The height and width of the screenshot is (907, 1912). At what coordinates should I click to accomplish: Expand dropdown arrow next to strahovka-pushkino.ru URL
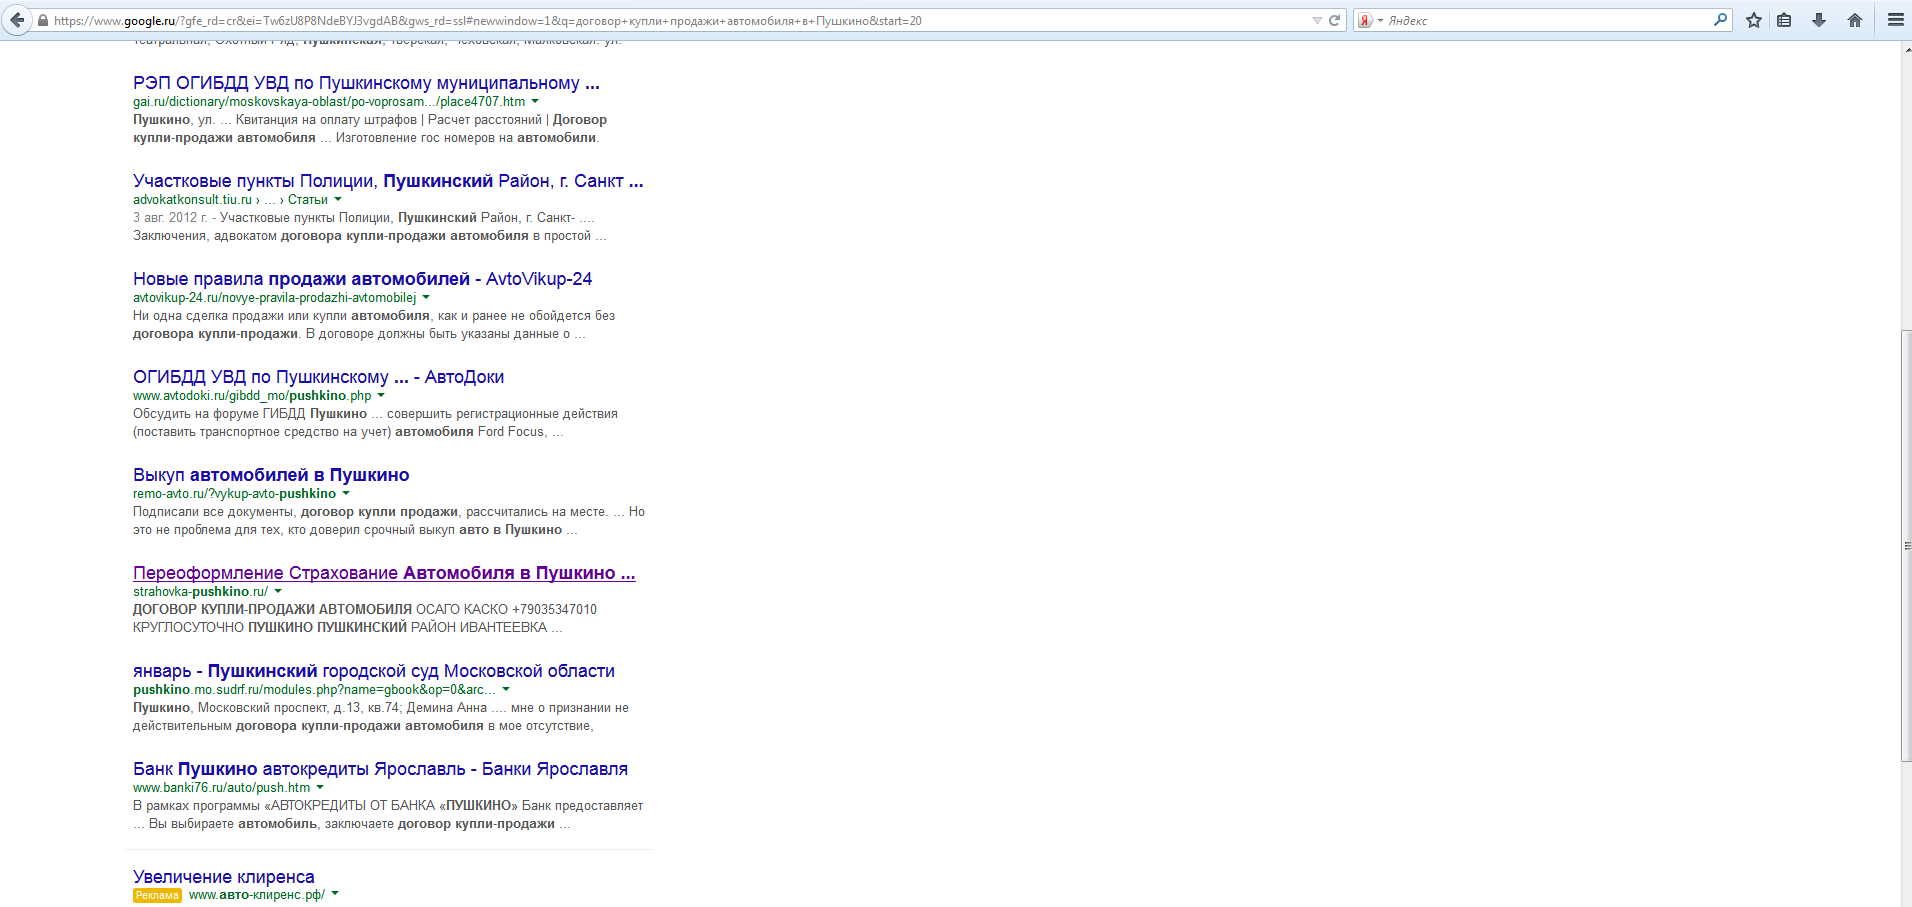[278, 592]
